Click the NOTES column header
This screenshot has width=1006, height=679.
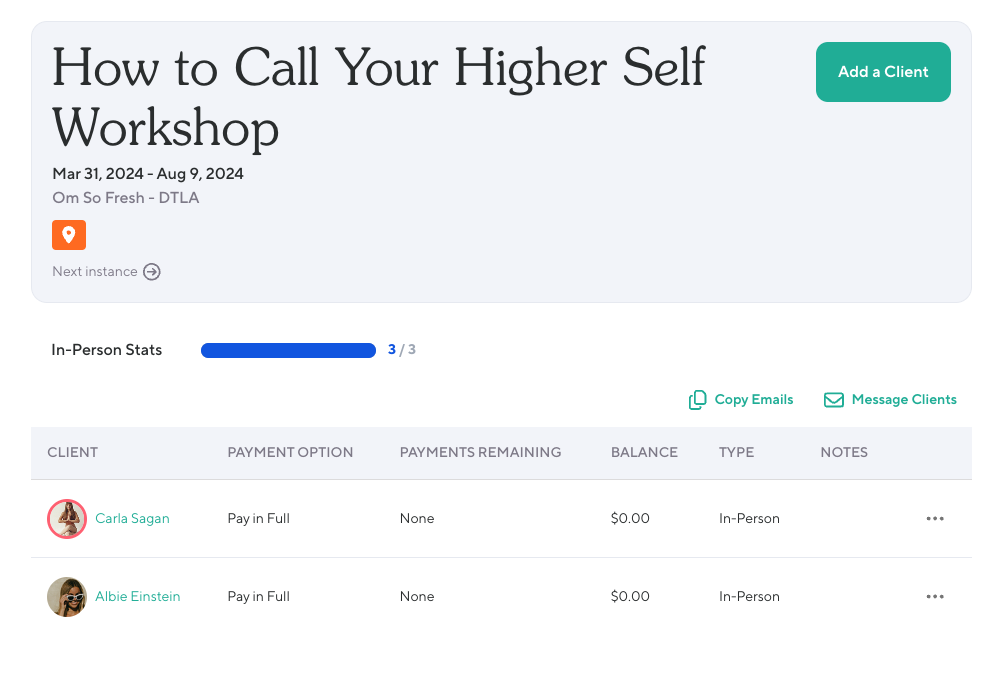click(x=844, y=452)
